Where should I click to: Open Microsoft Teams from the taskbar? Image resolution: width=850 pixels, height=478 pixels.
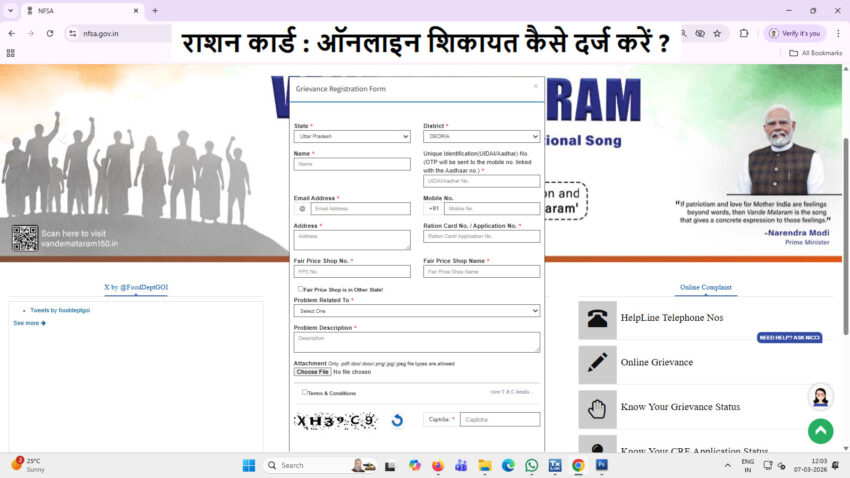pos(461,465)
